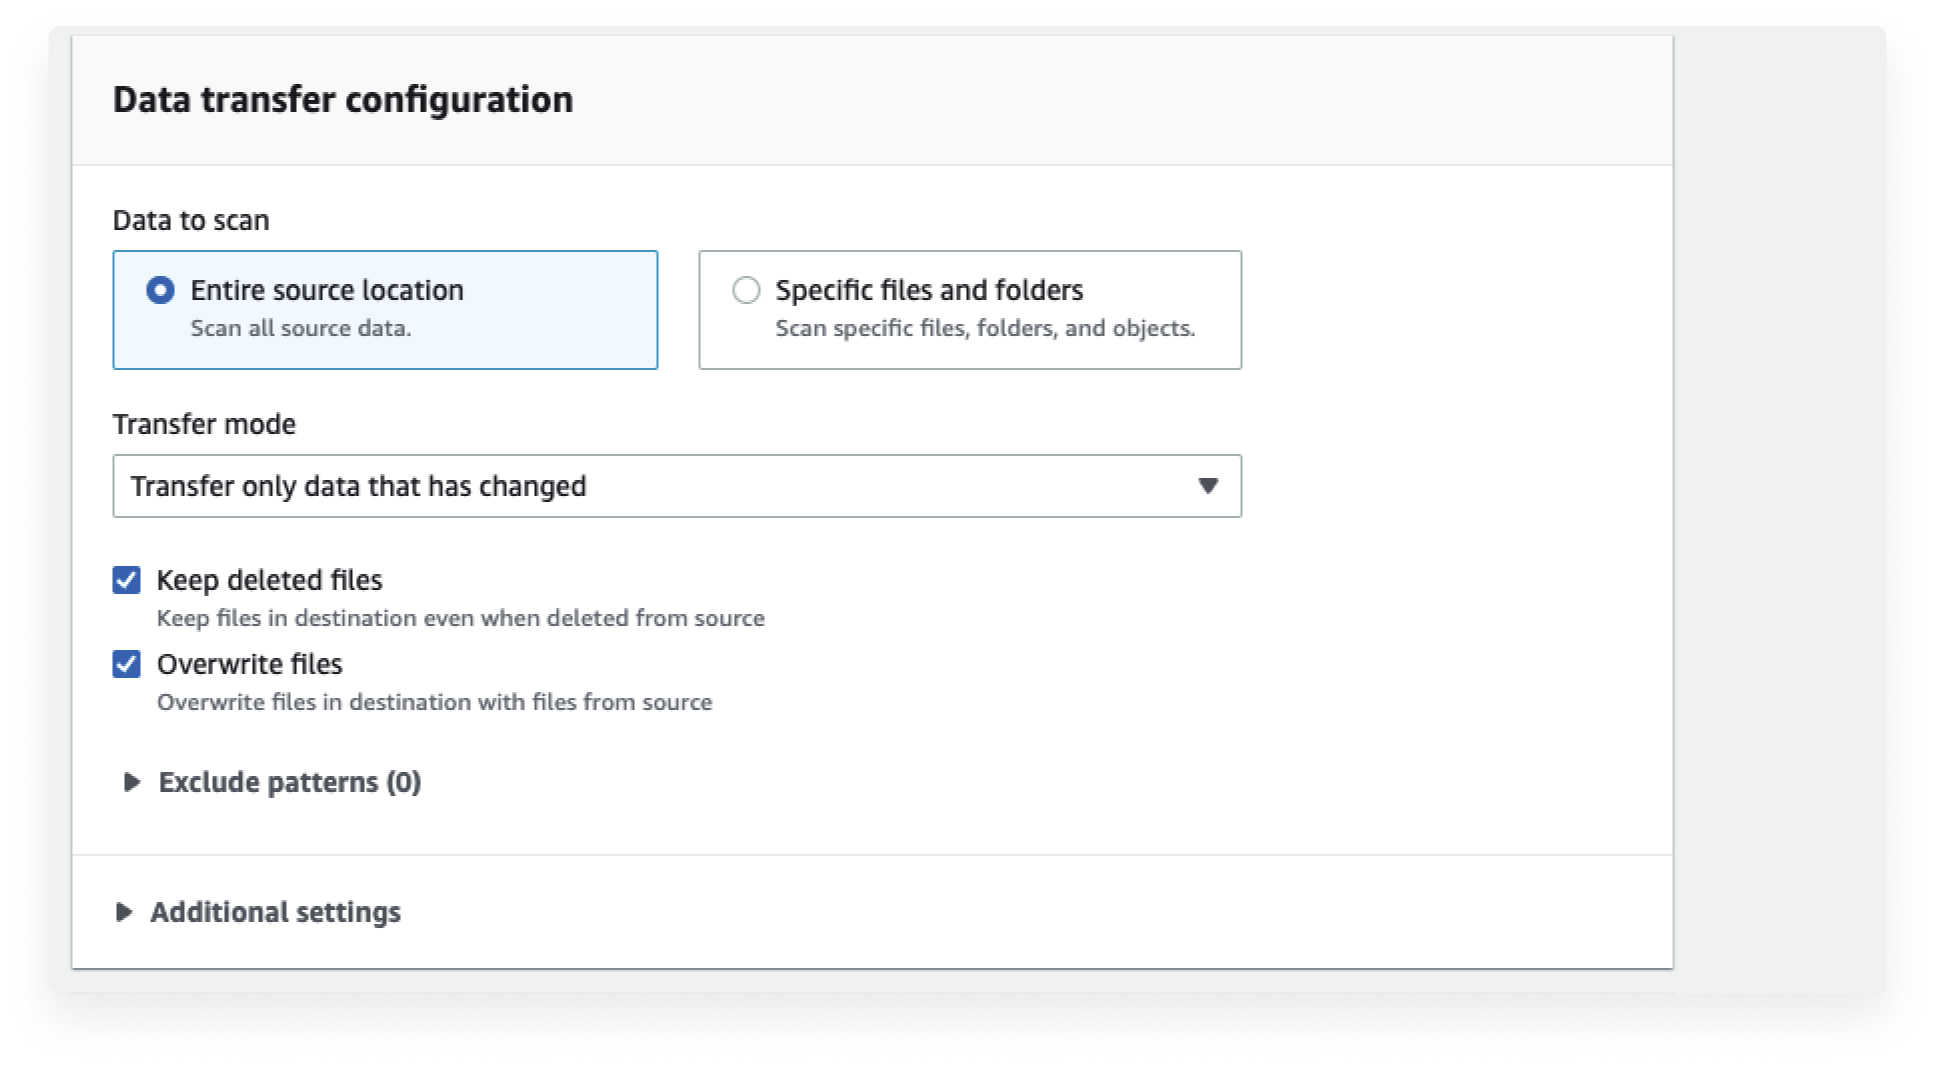The width and height of the screenshot is (1935, 1065).
Task: Click the 'Data transfer configuration' heading
Action: click(343, 99)
